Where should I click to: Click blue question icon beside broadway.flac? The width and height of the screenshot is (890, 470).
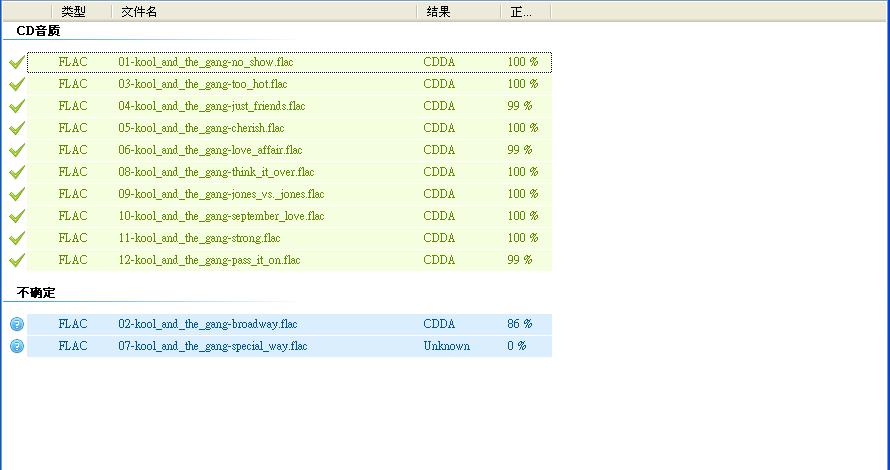pos(17,324)
